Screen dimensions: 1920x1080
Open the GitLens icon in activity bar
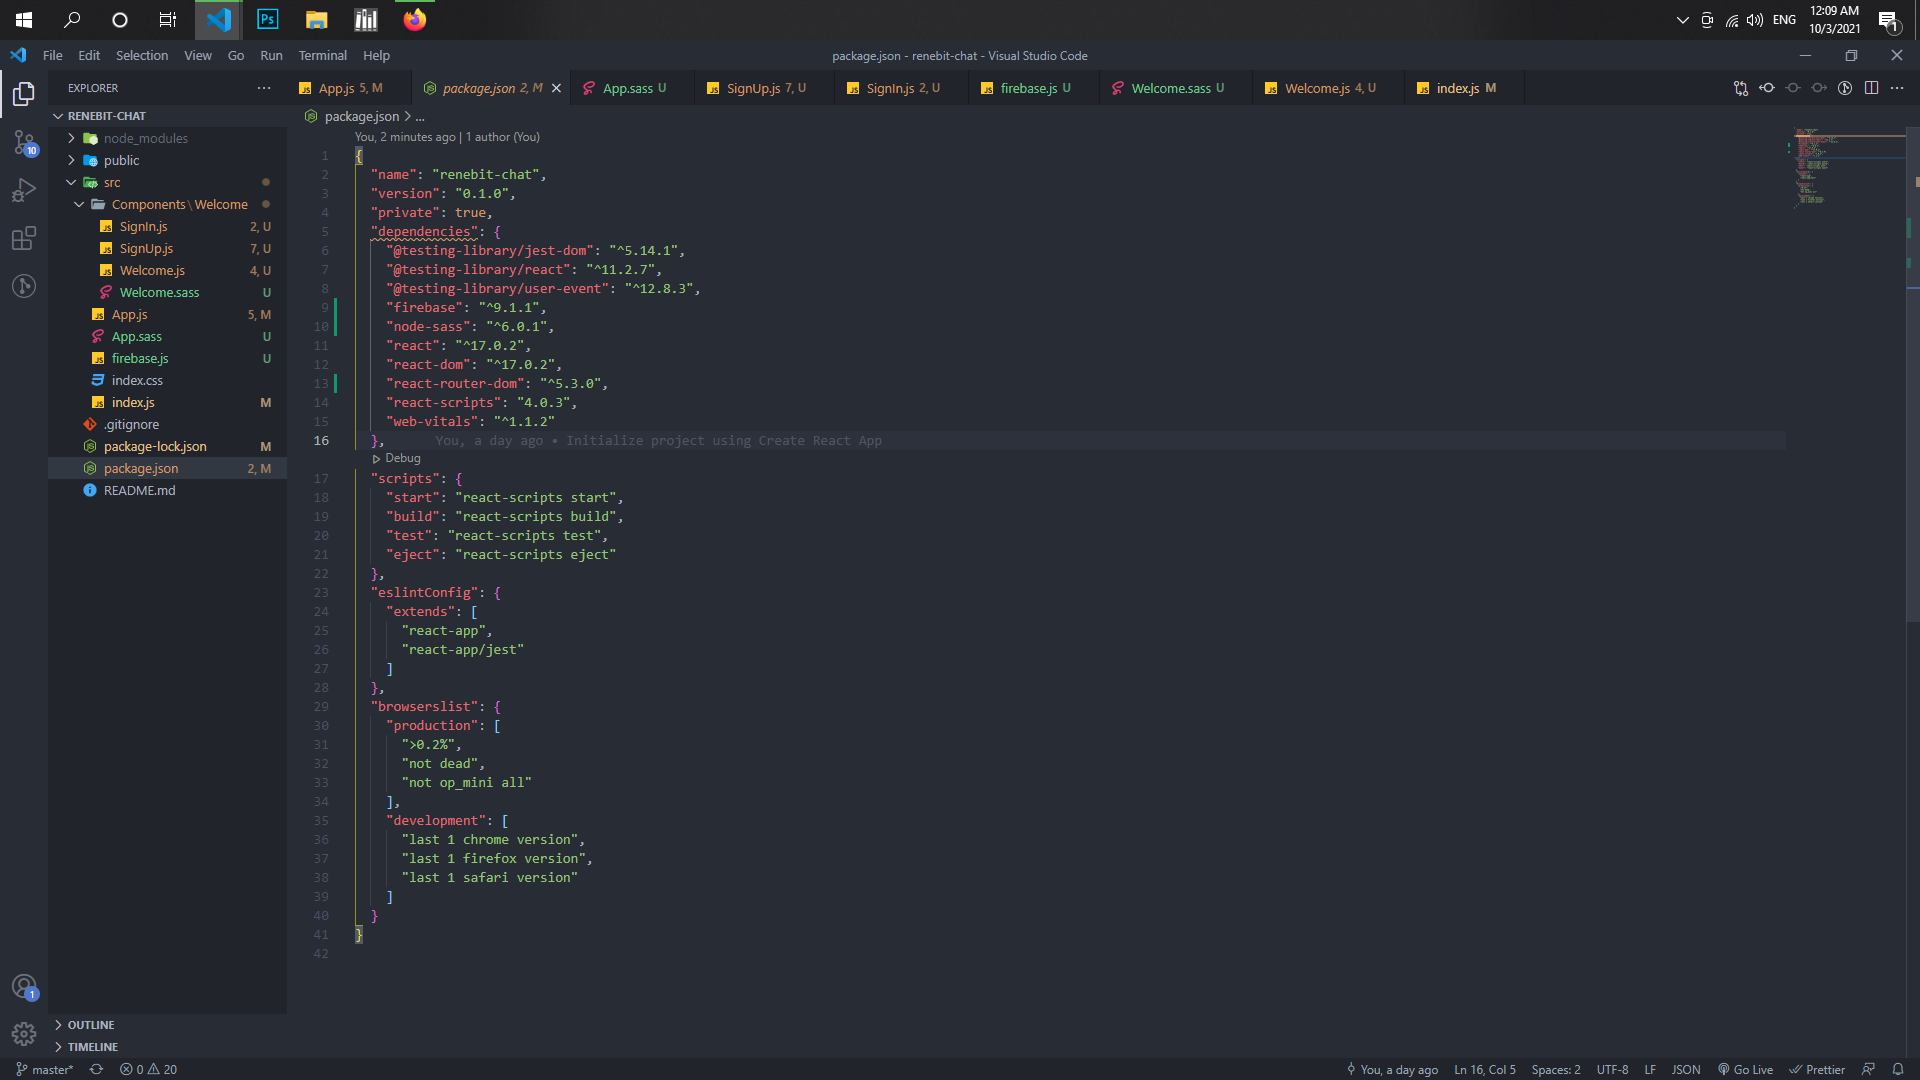24,286
